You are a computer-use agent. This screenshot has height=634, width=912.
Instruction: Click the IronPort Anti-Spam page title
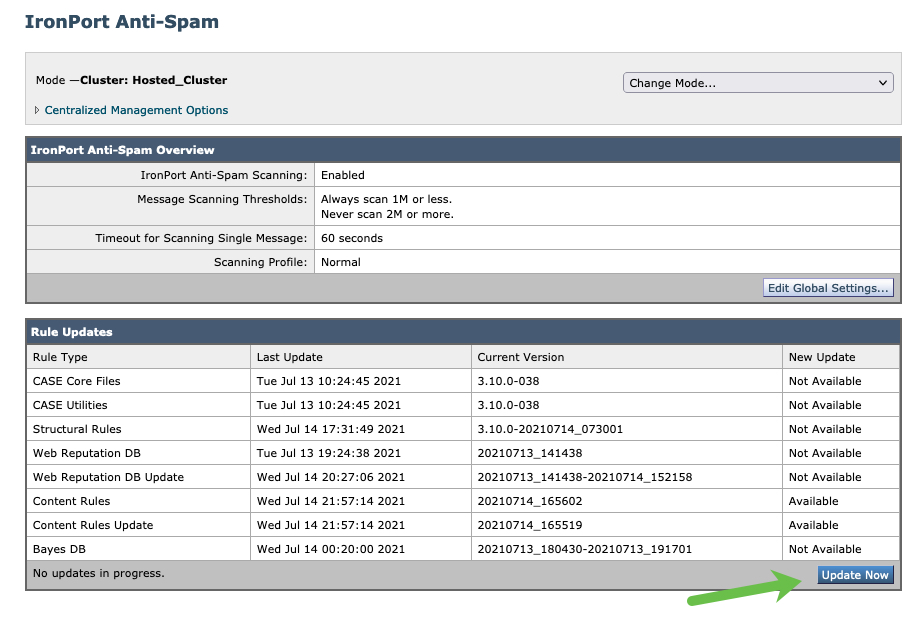122,22
